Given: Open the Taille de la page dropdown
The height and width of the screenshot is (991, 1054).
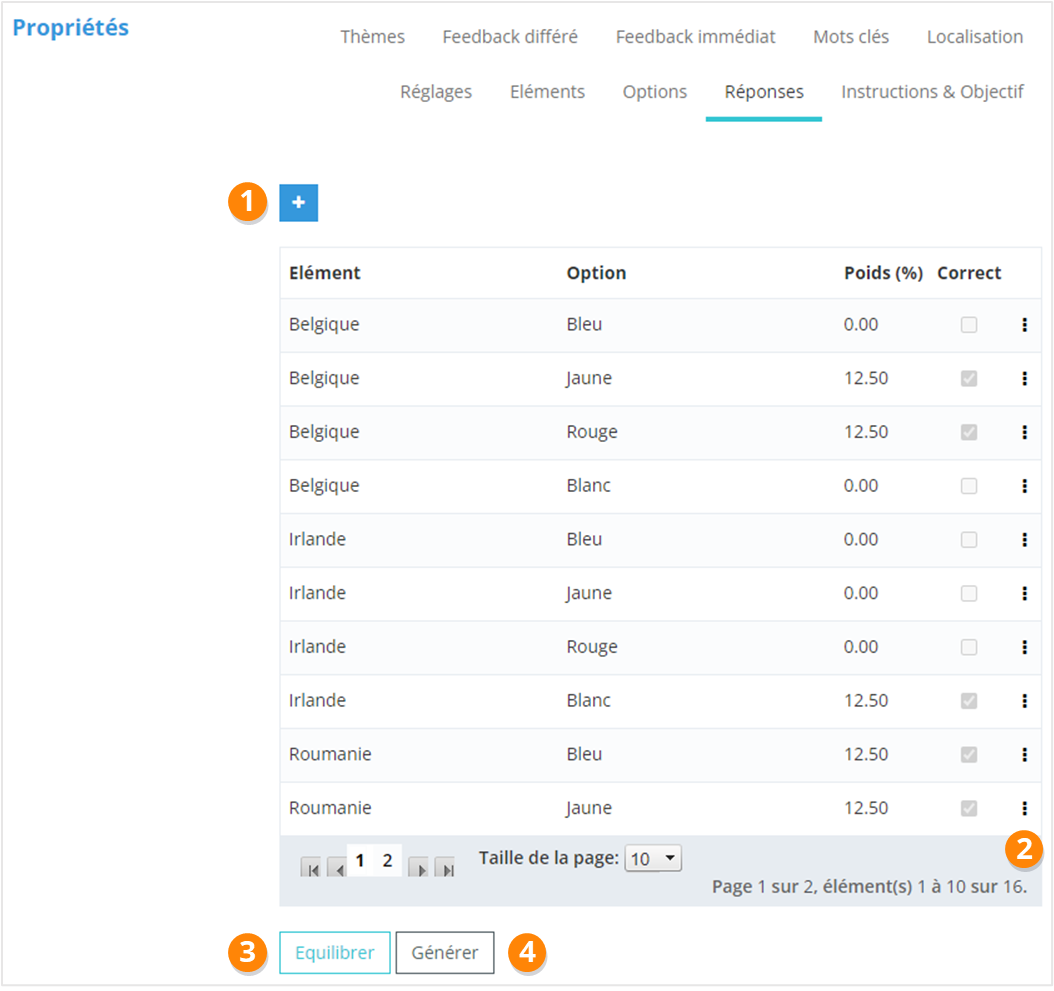Looking at the screenshot, I should (652, 859).
